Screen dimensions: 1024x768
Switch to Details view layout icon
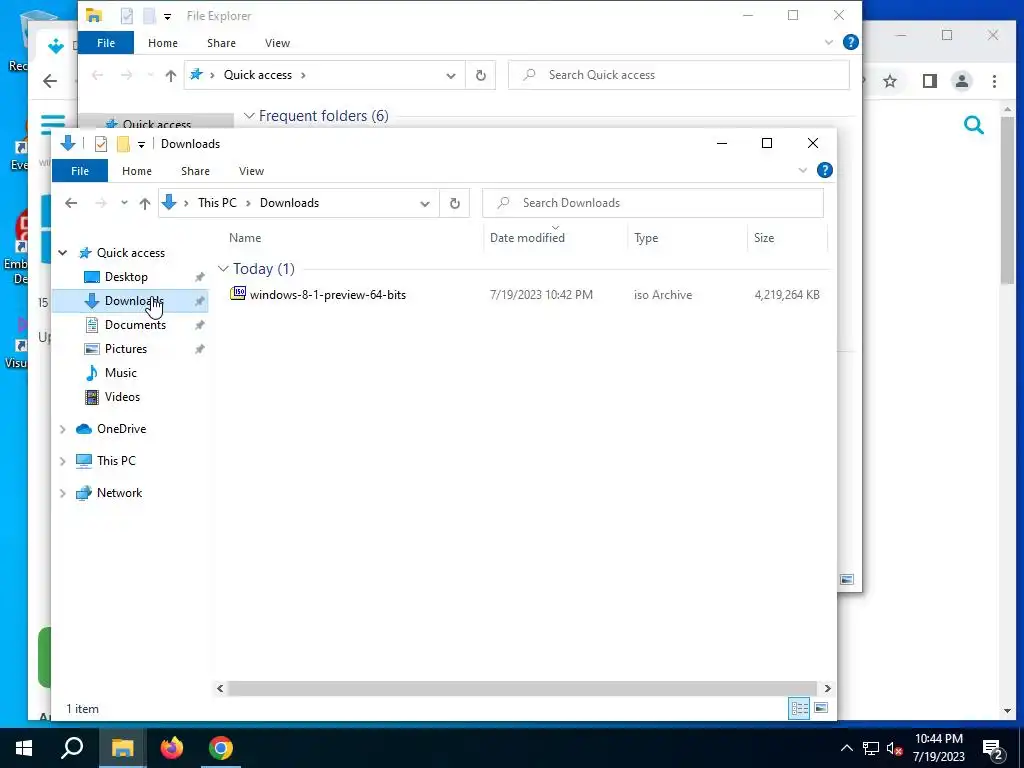click(x=799, y=709)
